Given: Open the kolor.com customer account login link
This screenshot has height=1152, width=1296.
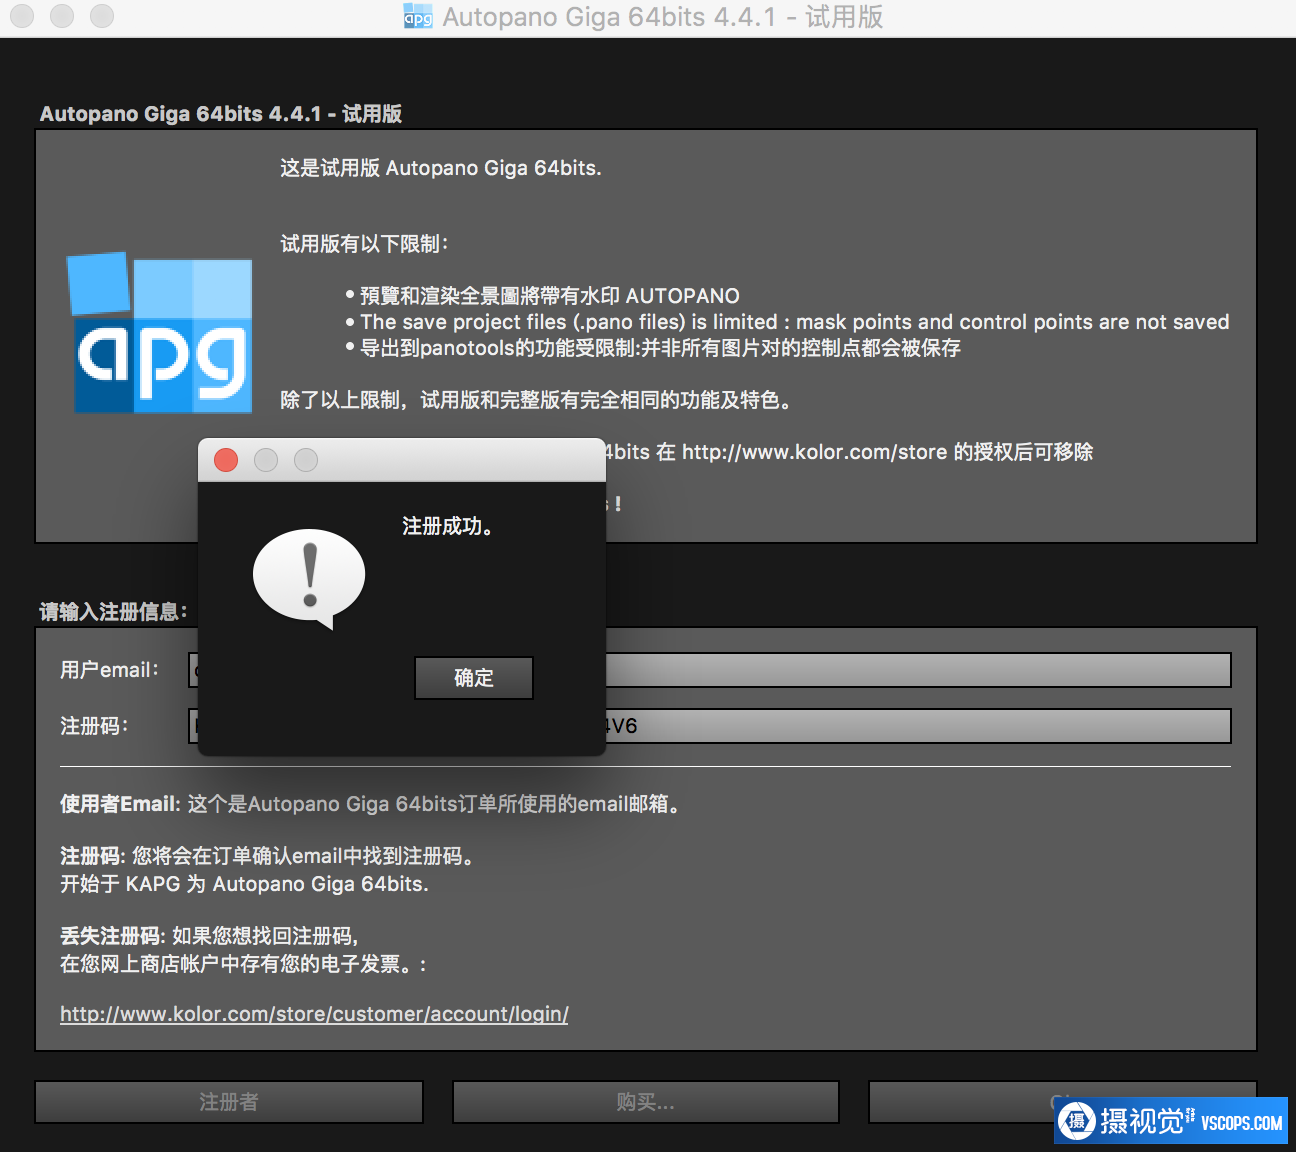Looking at the screenshot, I should (314, 1014).
